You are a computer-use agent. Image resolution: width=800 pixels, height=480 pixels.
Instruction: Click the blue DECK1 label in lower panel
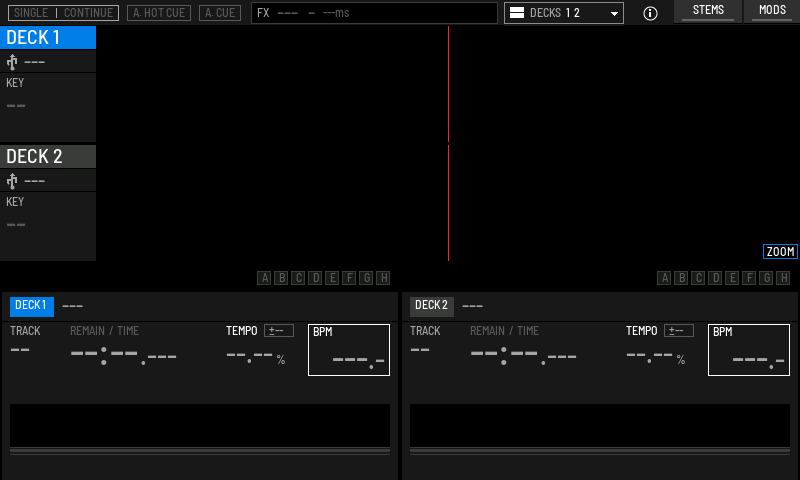[32, 306]
